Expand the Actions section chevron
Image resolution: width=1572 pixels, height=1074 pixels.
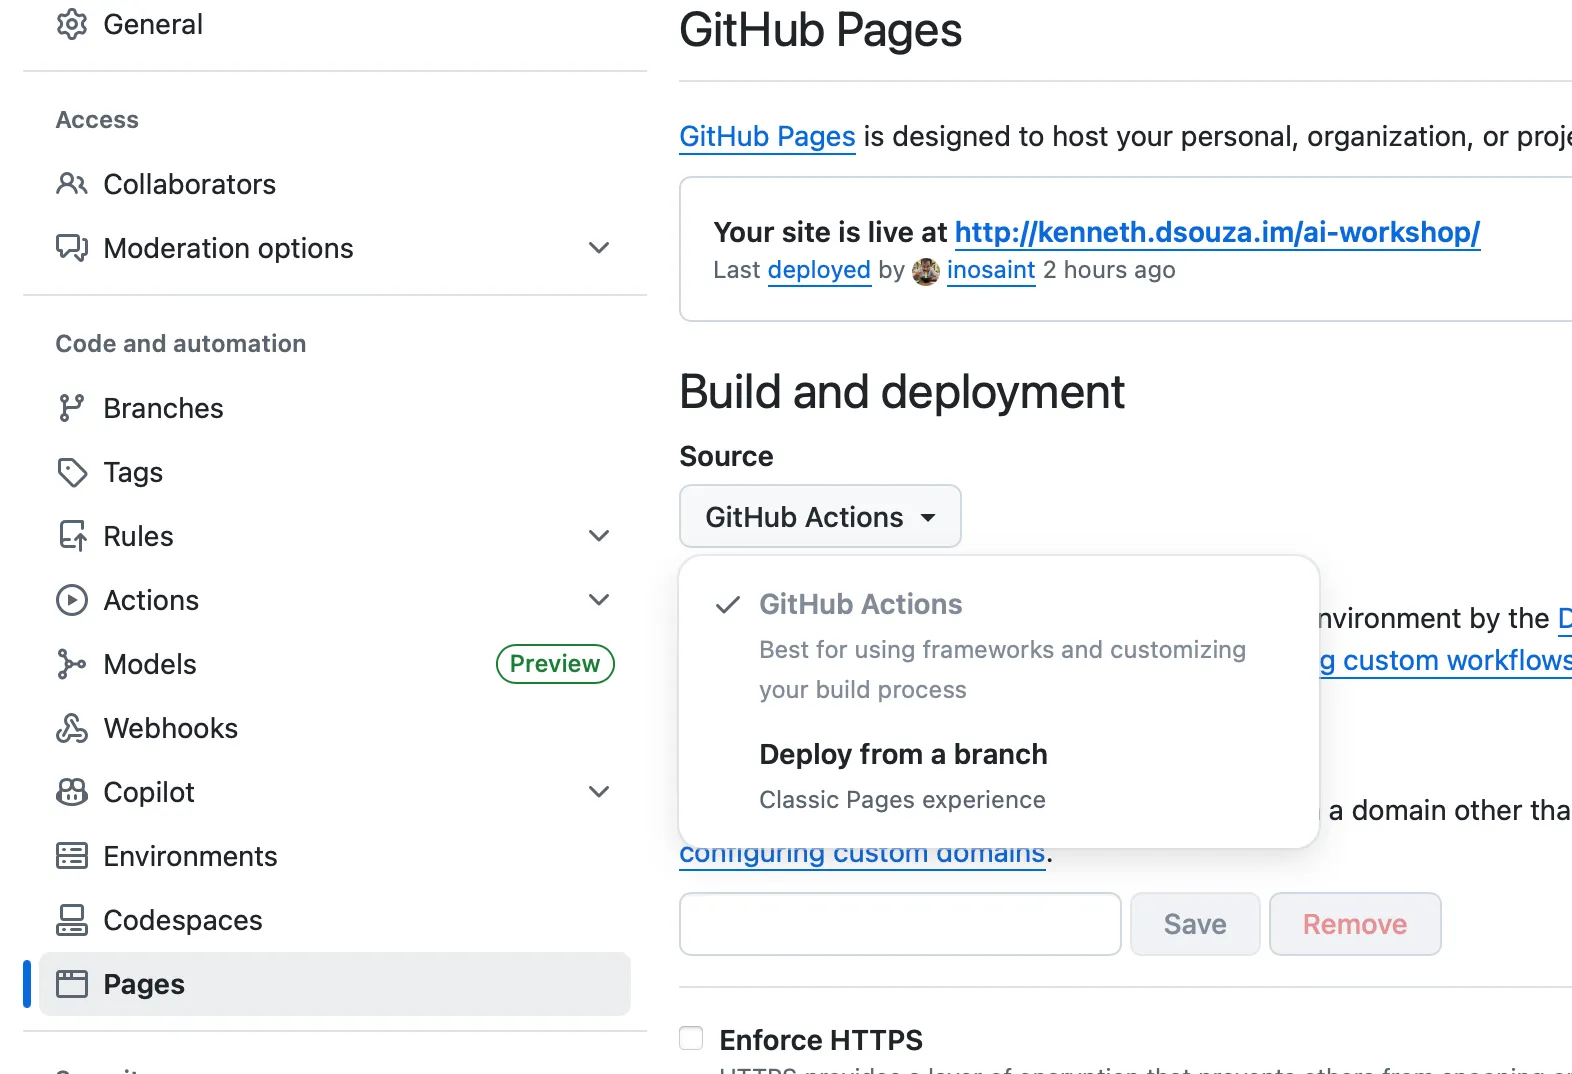pyautogui.click(x=599, y=600)
